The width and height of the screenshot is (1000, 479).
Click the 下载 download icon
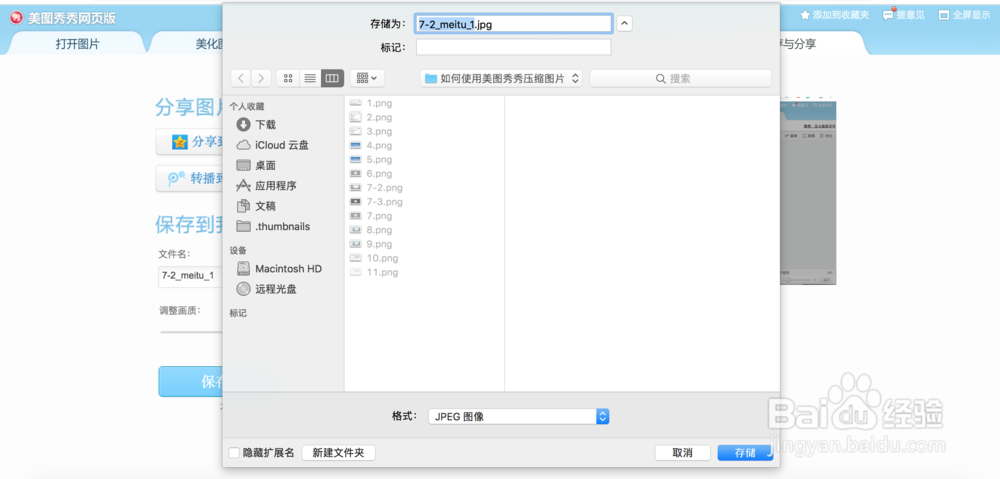[x=243, y=124]
